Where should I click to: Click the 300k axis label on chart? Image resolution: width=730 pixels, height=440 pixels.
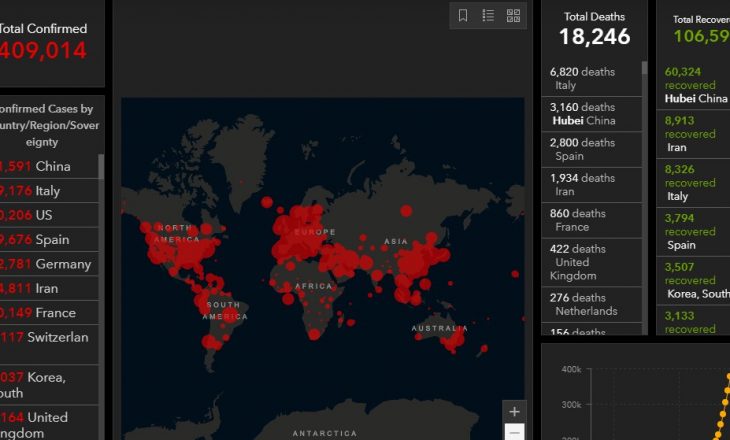571,405
